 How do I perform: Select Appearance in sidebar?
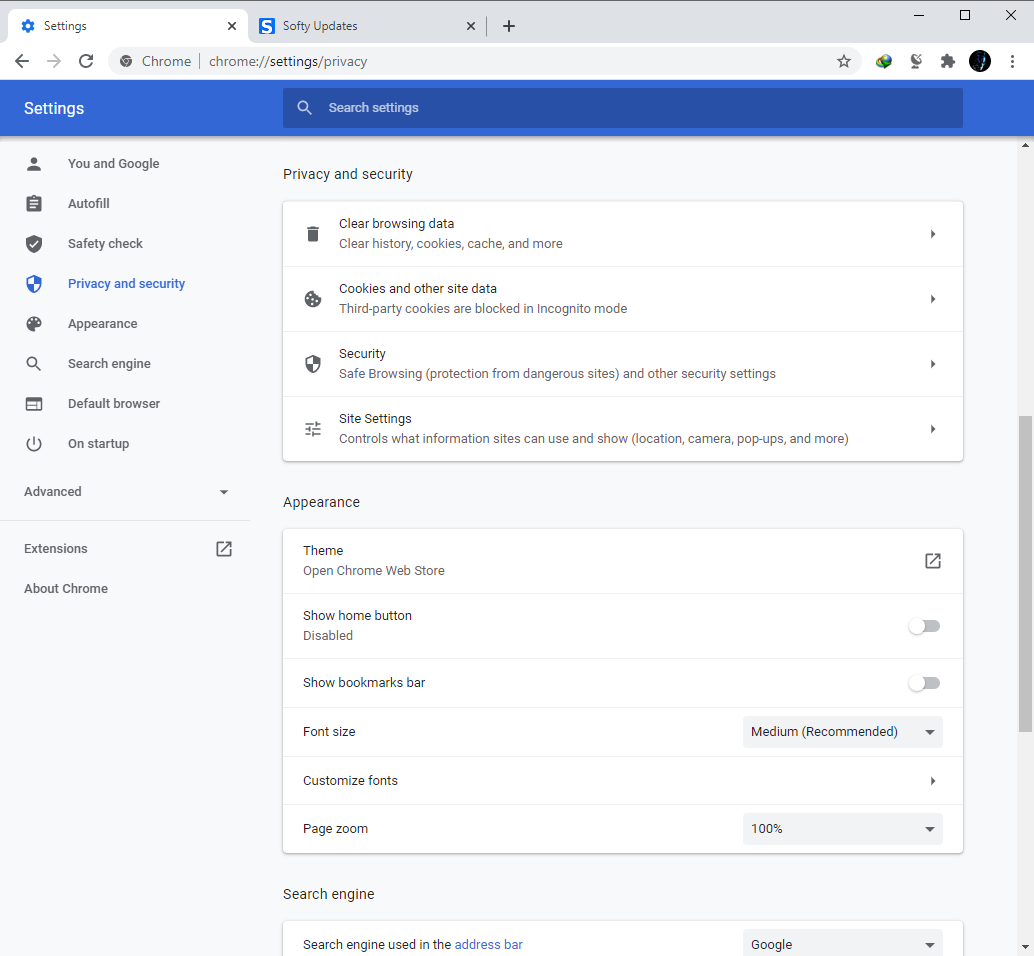click(x=102, y=324)
